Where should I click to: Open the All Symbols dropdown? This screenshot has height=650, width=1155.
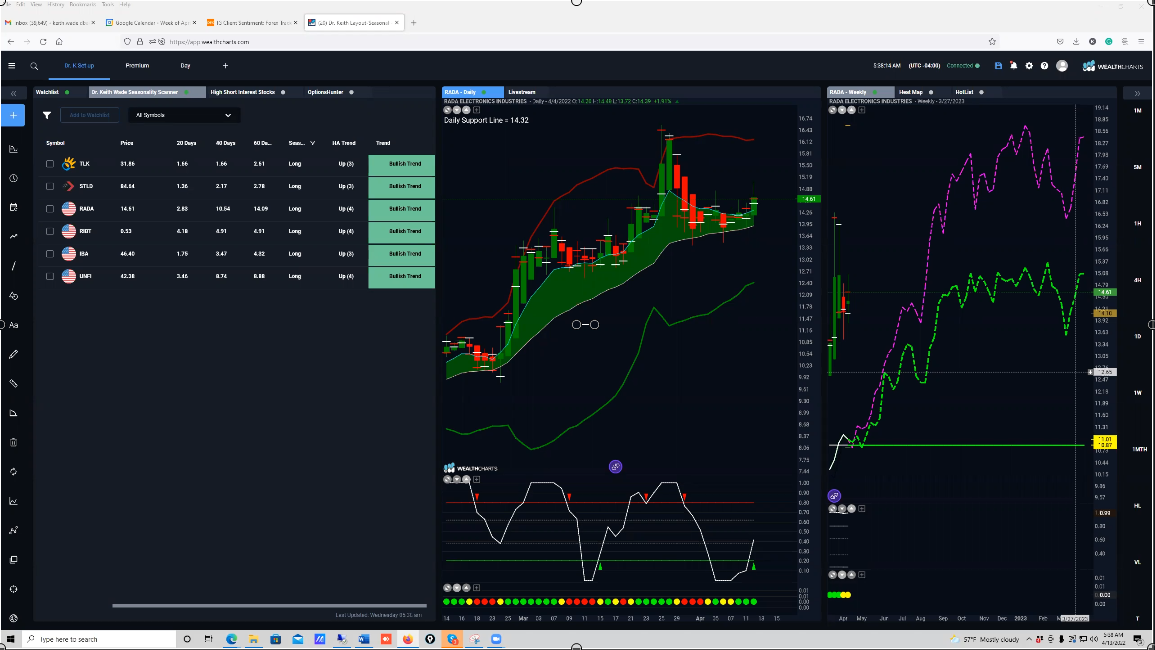point(183,116)
